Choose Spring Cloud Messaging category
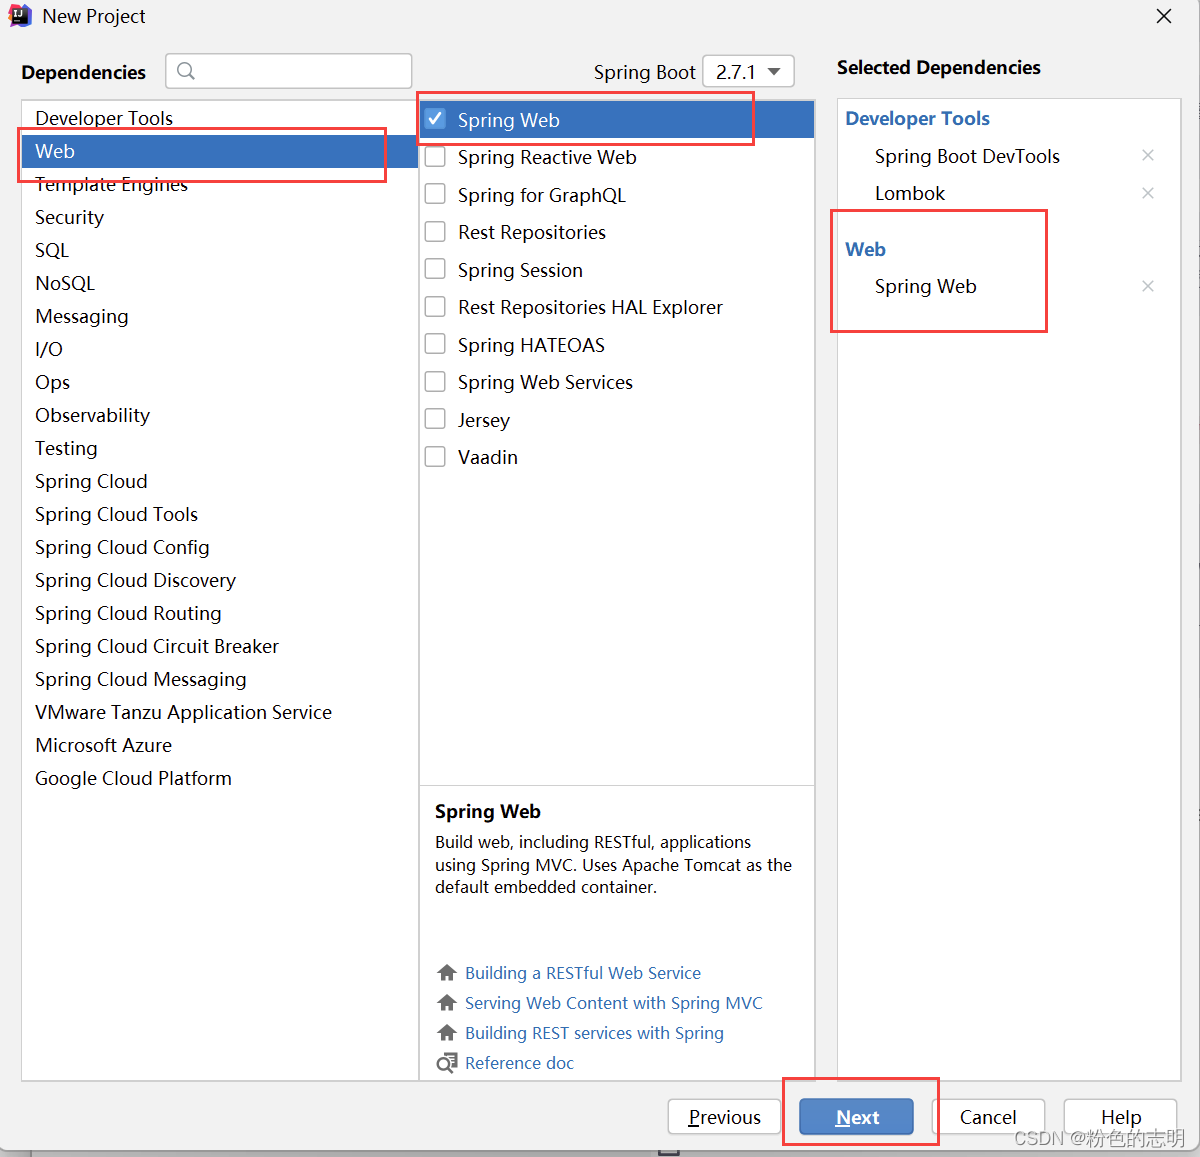 pos(220,679)
